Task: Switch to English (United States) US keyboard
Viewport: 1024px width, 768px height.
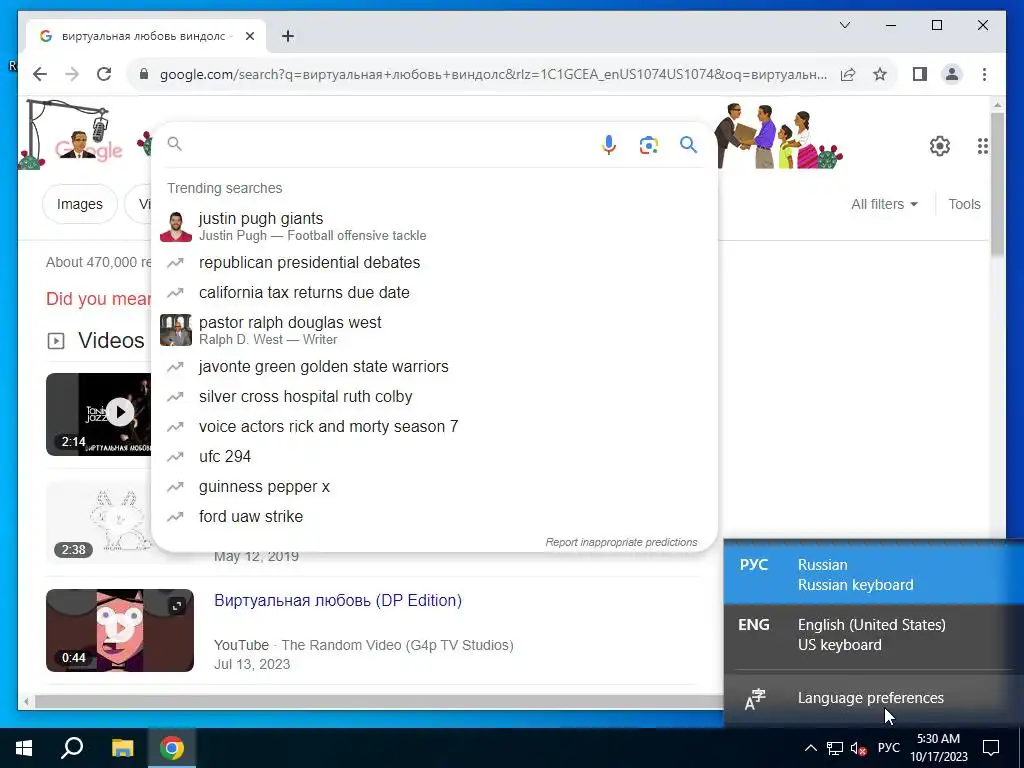Action: (873, 635)
